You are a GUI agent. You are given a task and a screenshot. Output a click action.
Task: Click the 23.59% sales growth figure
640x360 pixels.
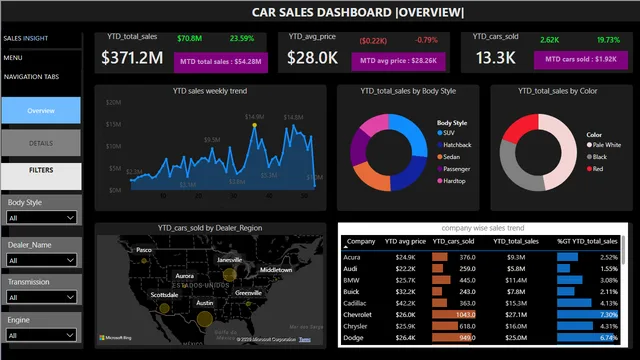(x=242, y=38)
